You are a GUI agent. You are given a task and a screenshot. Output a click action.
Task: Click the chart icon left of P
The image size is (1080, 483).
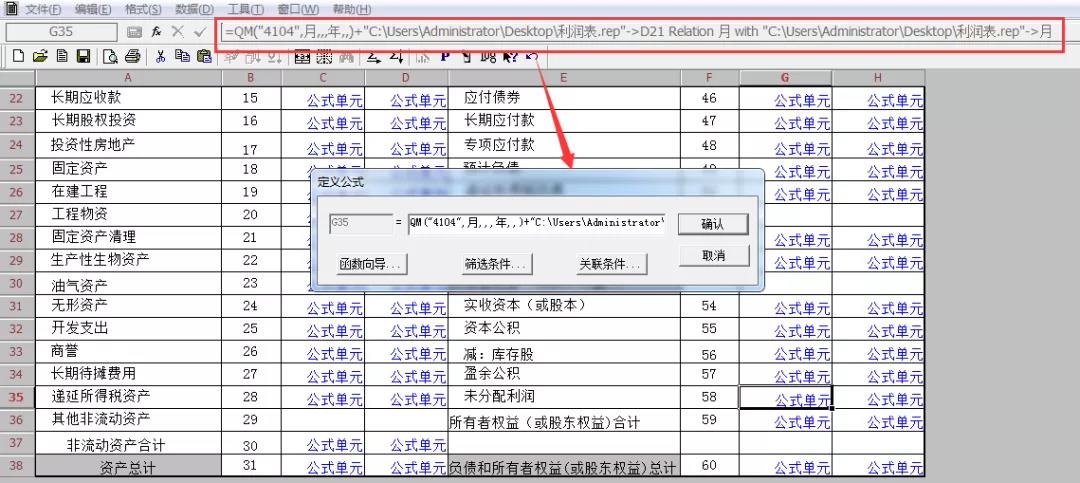coord(424,56)
